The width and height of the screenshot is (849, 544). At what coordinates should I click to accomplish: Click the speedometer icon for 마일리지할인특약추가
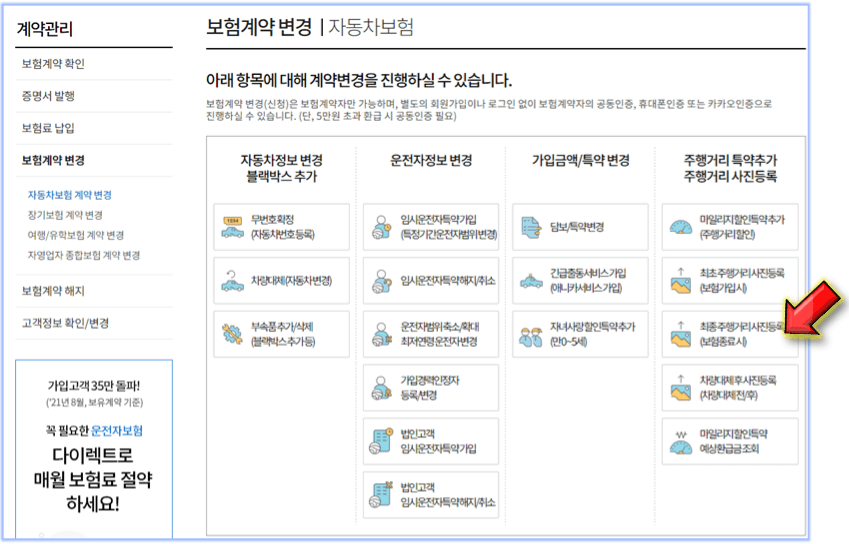(x=681, y=227)
